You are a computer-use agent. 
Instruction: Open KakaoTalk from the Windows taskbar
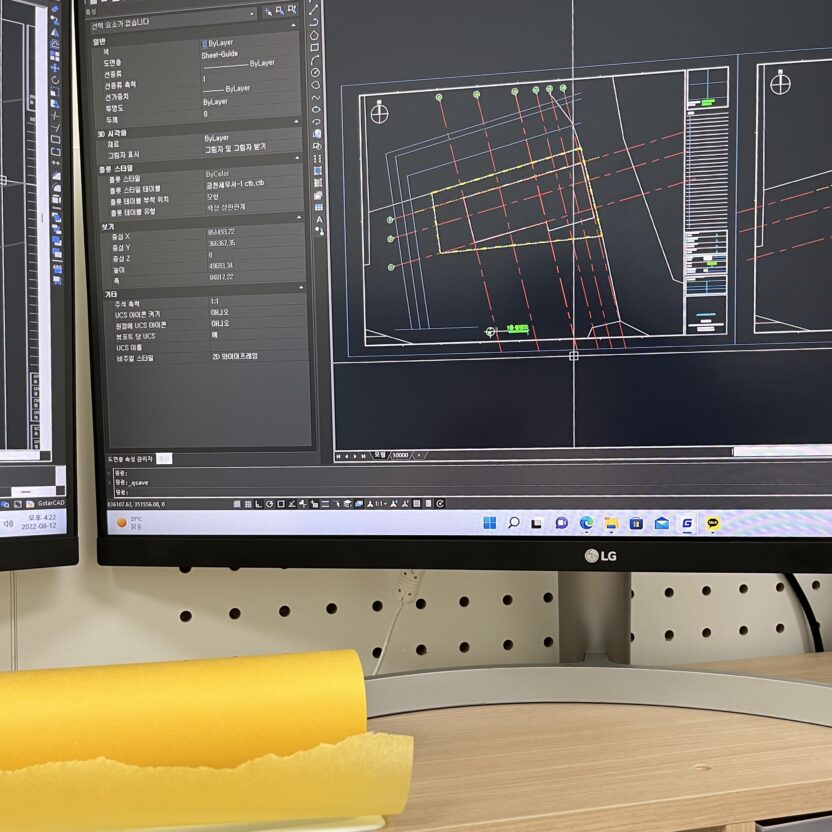[713, 522]
